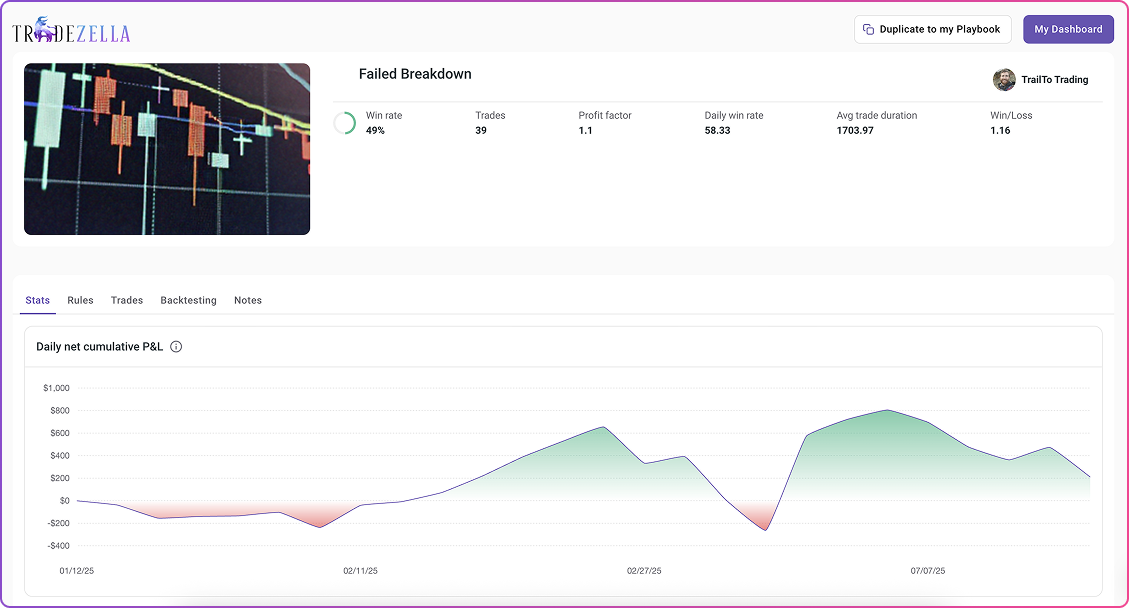Viewport: 1129px width, 608px height.
Task: Select the Stats tab
Action: [x=38, y=300]
